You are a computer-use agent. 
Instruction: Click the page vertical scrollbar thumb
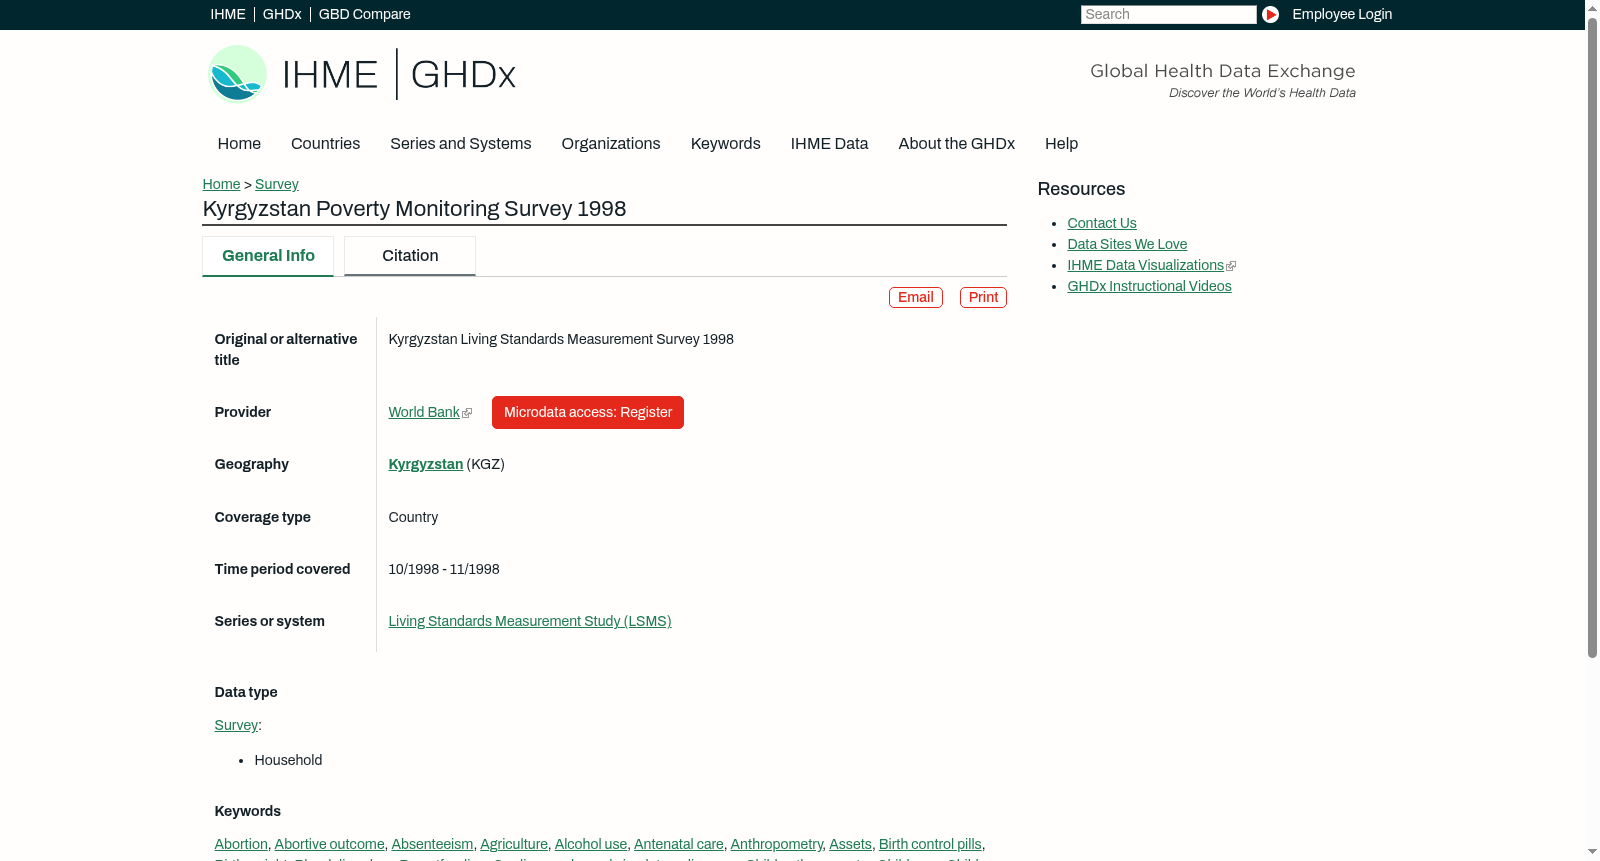[x=1592, y=337]
